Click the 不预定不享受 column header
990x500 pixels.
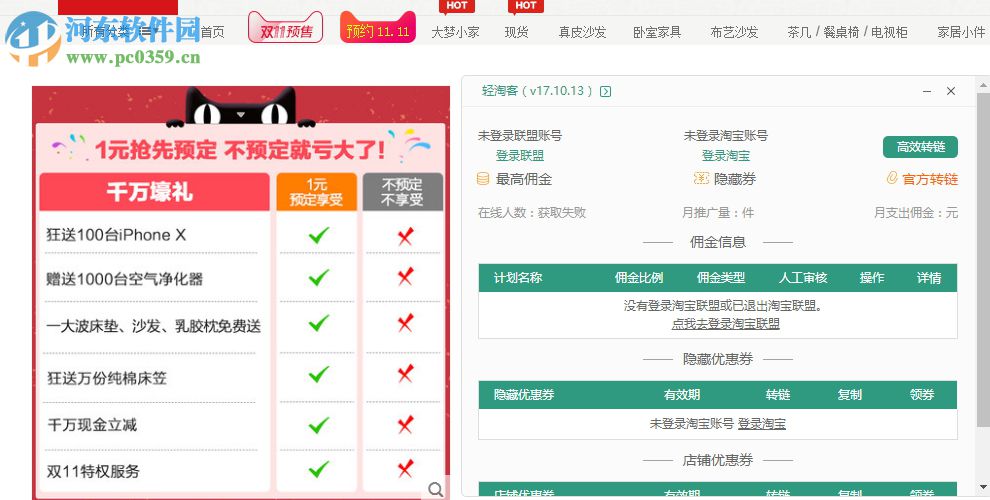click(402, 192)
